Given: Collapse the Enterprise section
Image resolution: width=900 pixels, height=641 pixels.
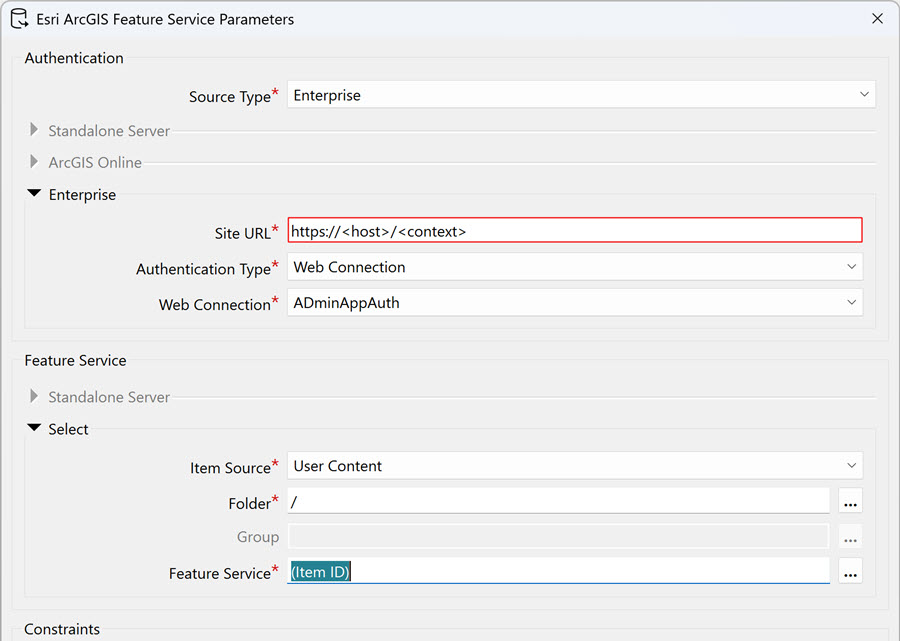Looking at the screenshot, I should (34, 194).
